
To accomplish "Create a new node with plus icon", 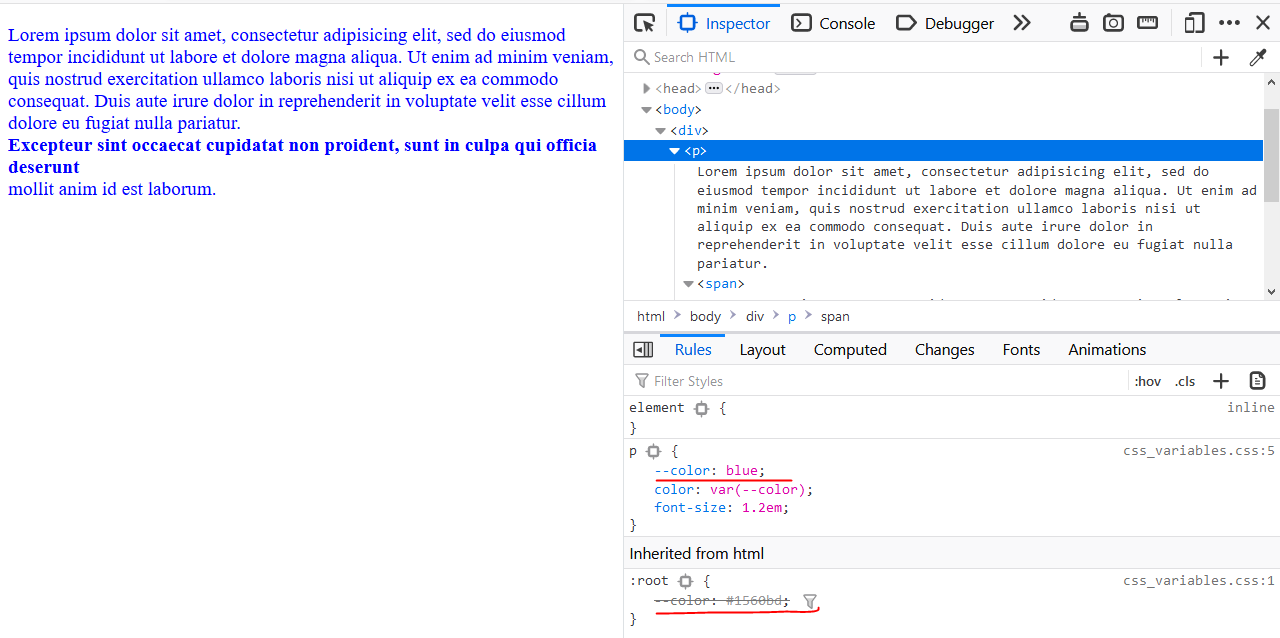I will (1221, 57).
